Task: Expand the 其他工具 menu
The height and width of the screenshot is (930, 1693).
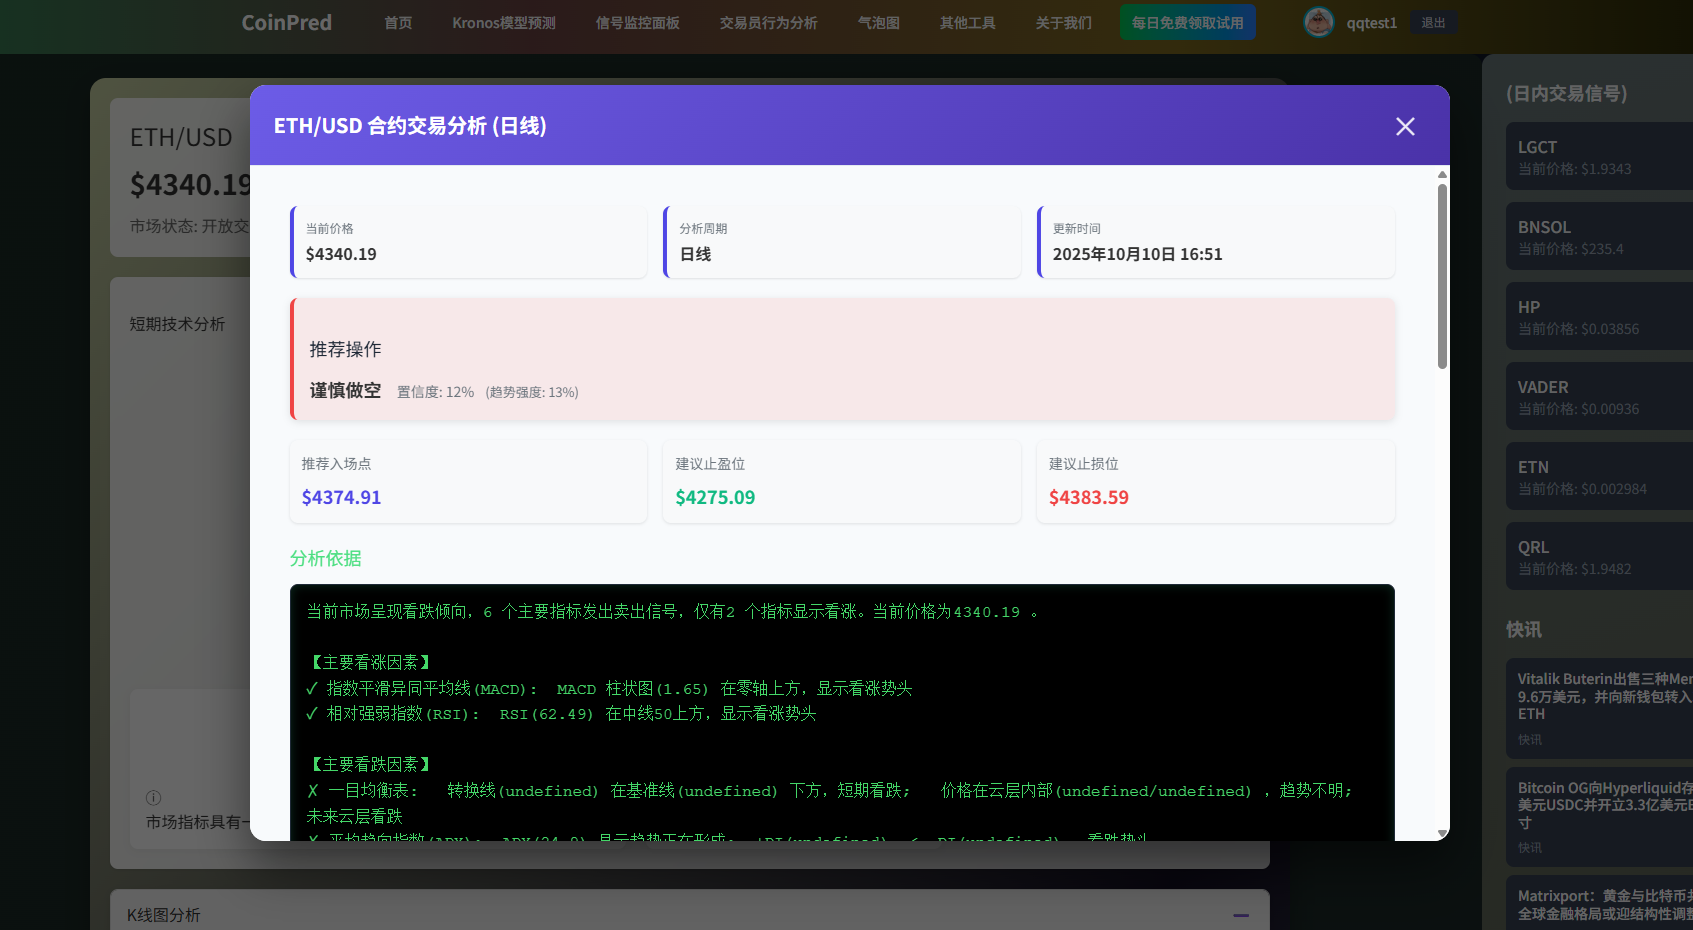Action: pos(967,23)
